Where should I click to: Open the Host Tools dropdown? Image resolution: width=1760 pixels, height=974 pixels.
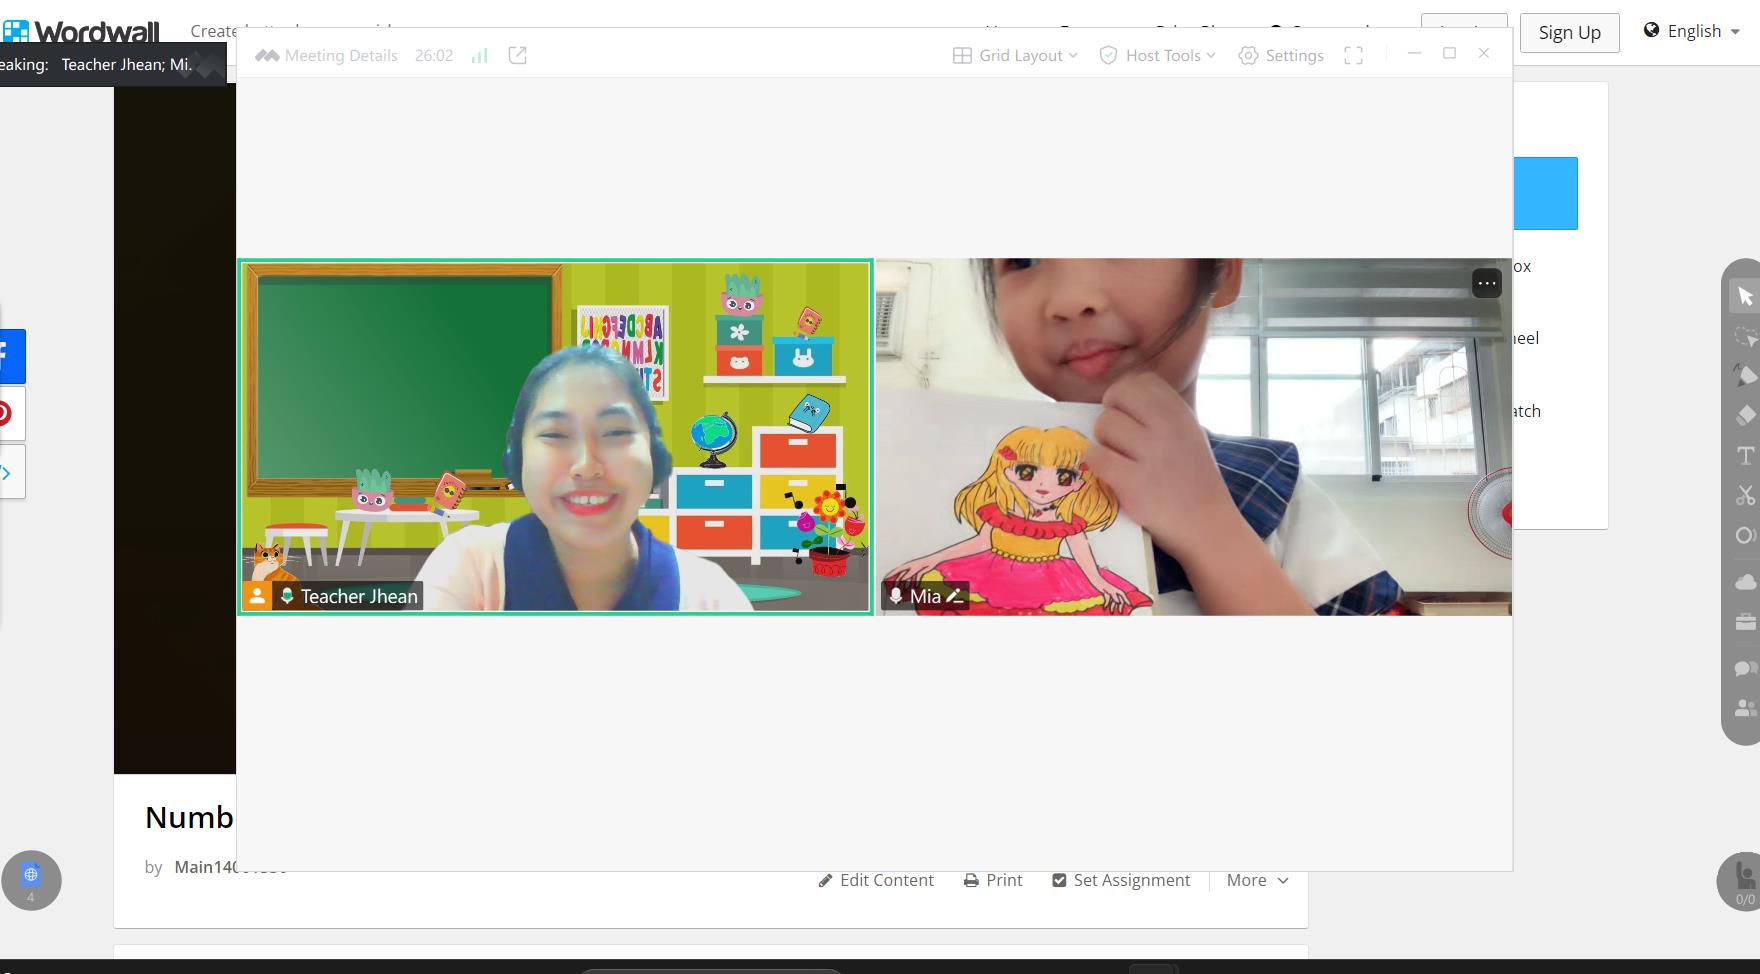point(1158,56)
